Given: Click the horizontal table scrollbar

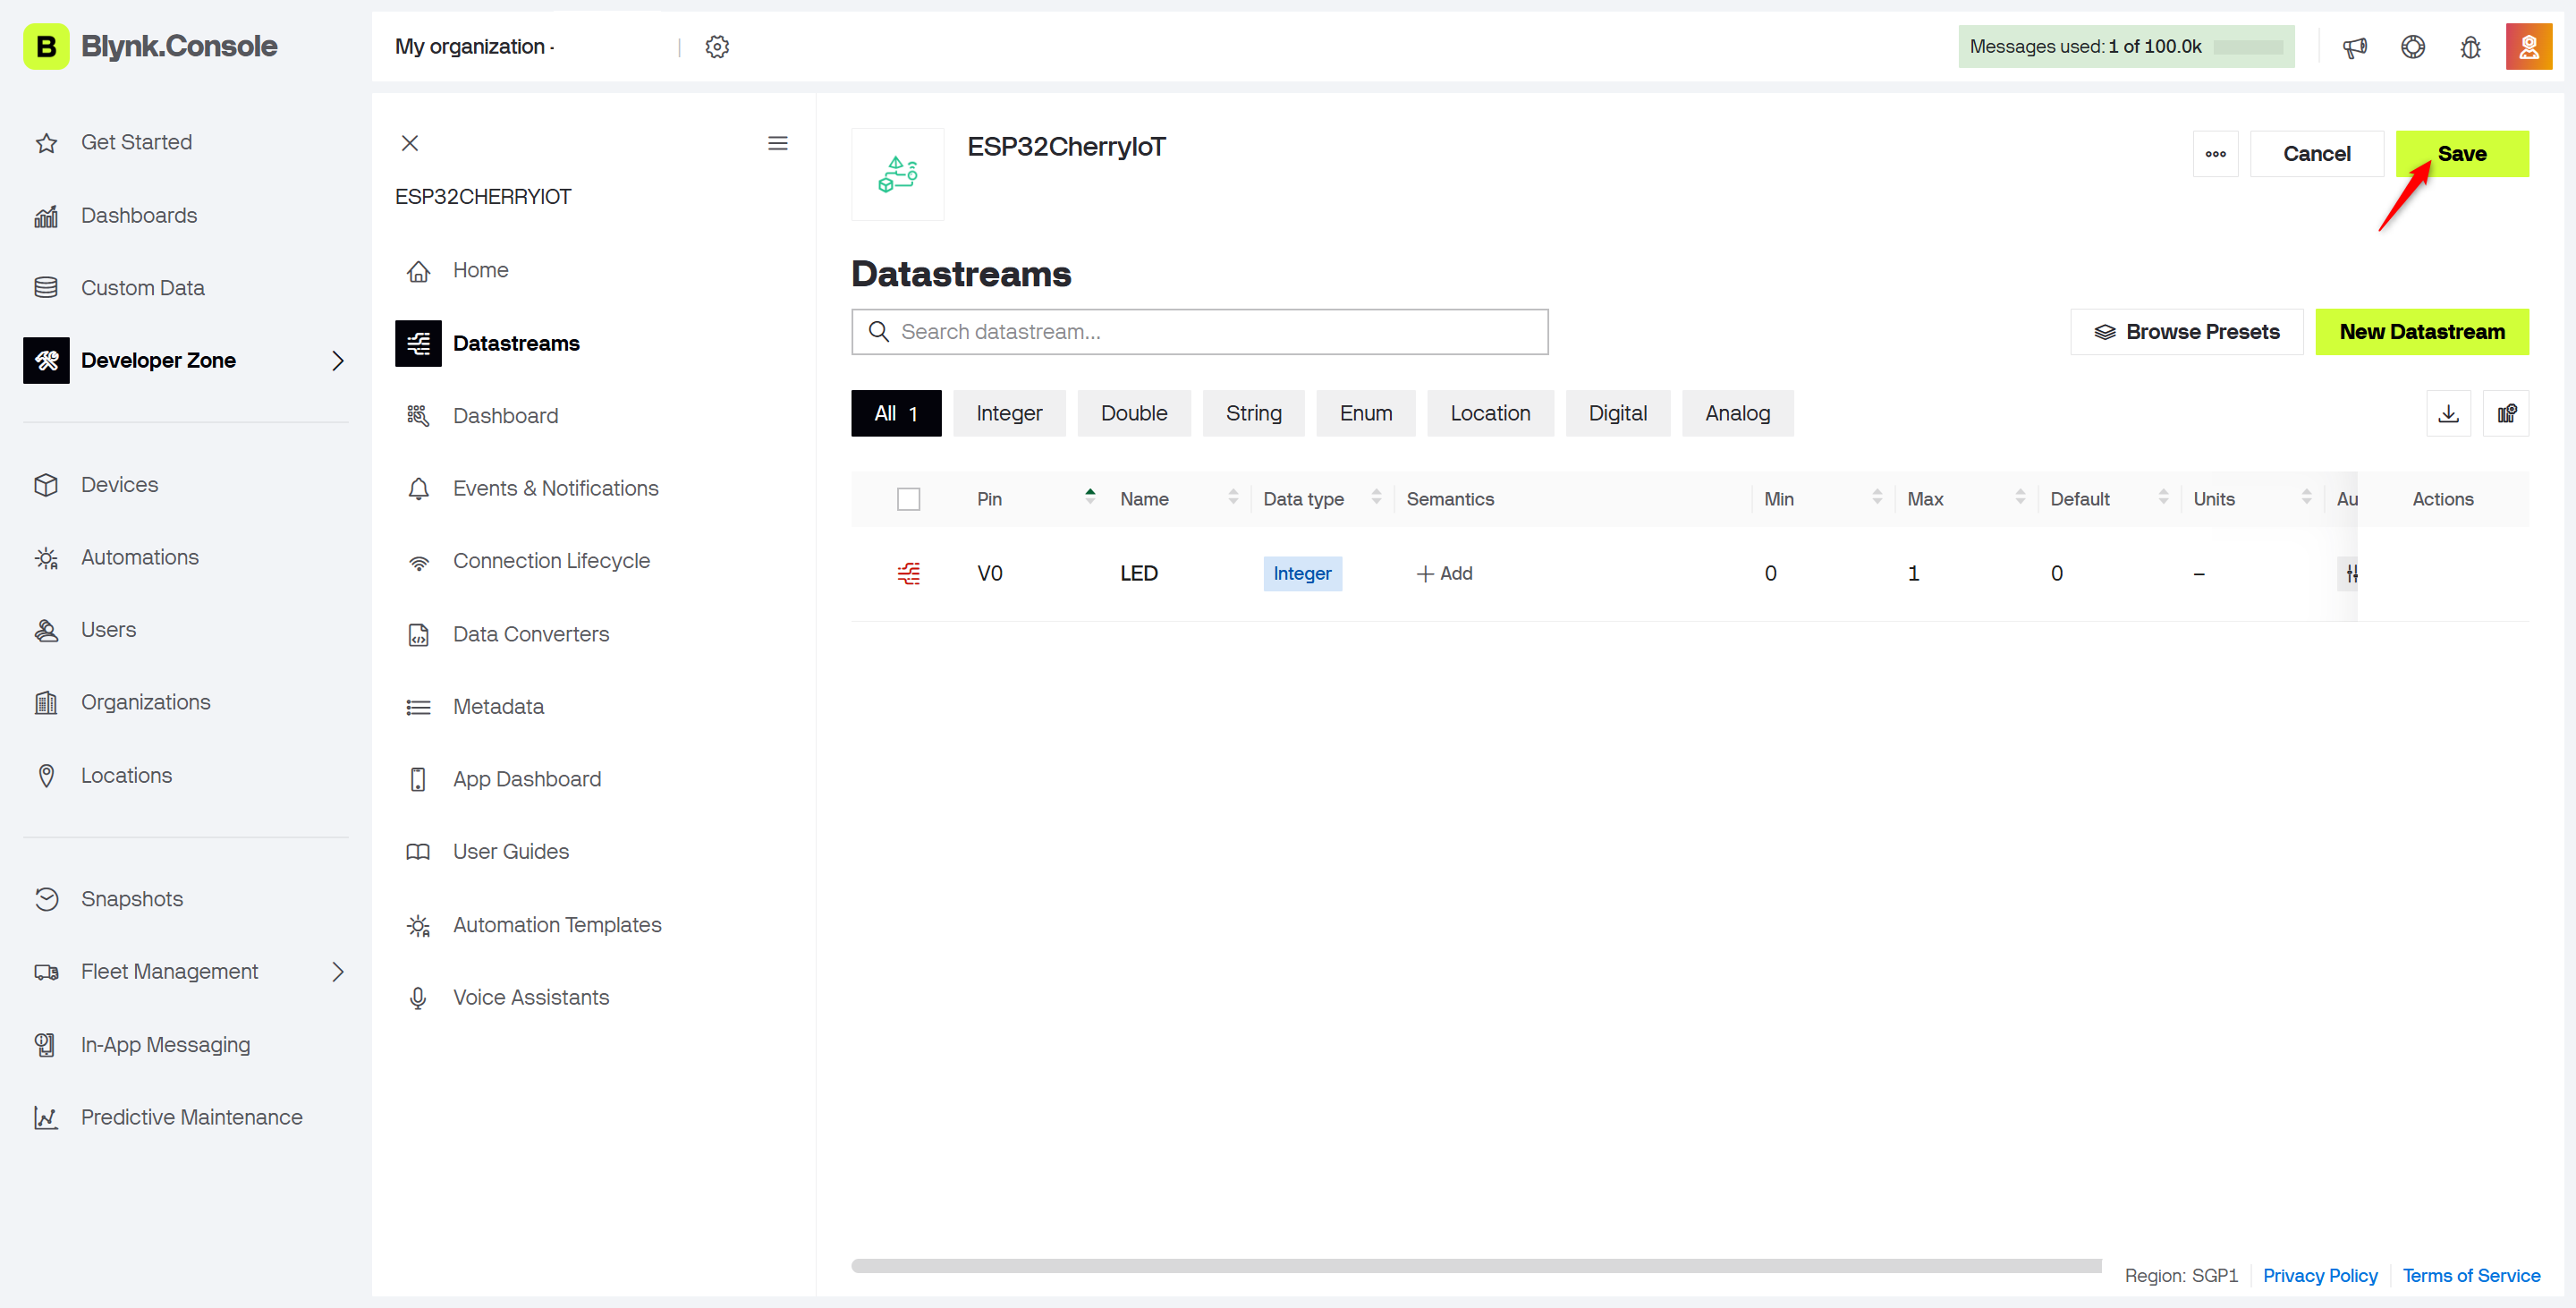Looking at the screenshot, I should 1475,1265.
